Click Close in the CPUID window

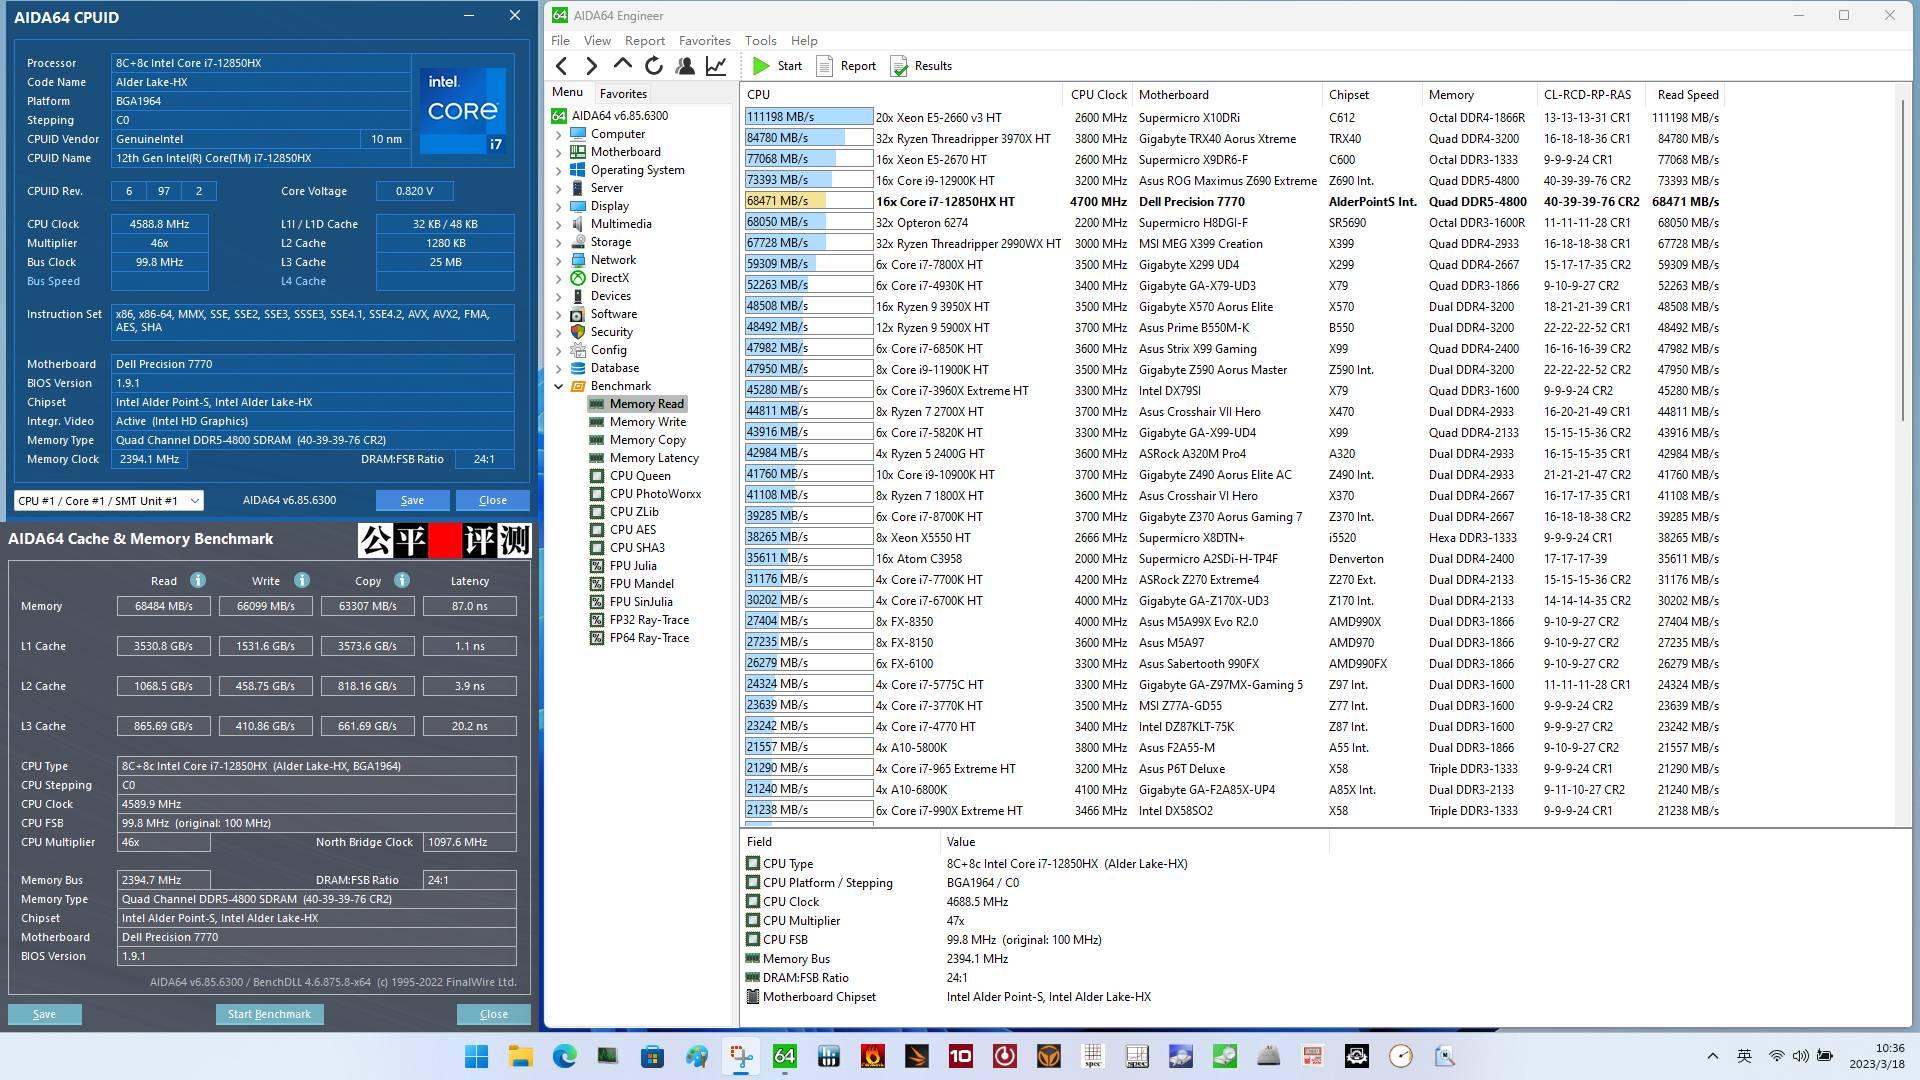492,500
